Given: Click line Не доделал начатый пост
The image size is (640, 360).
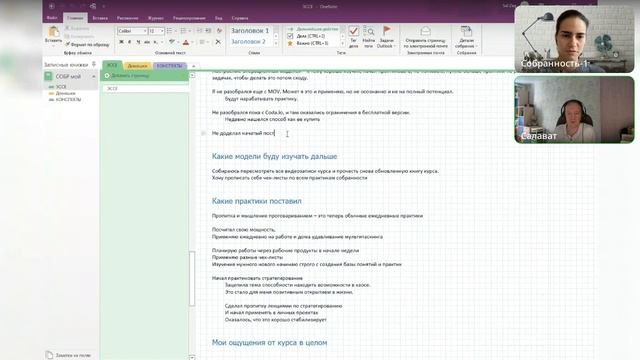Looking at the screenshot, I should pyautogui.click(x=243, y=133).
